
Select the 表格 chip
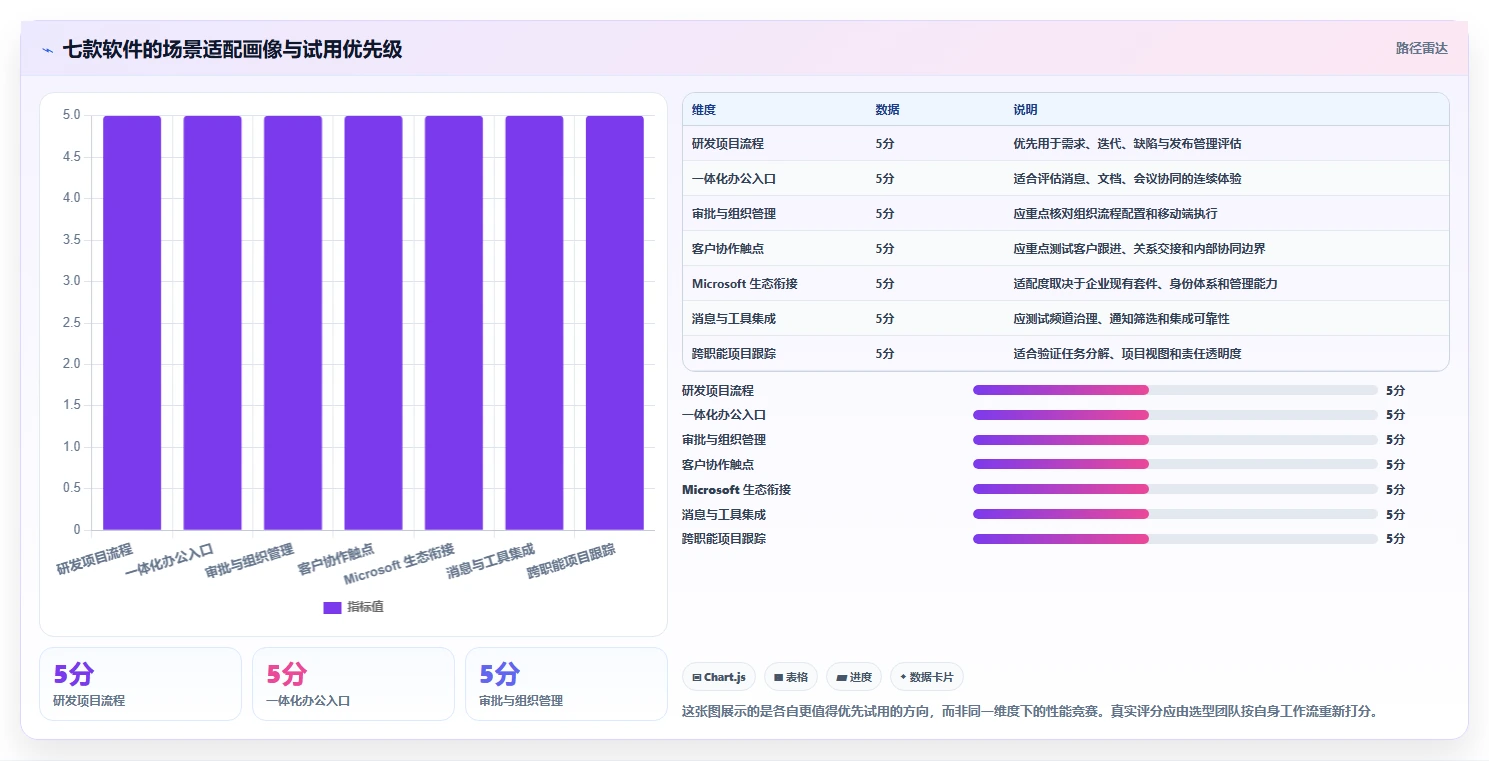click(791, 677)
